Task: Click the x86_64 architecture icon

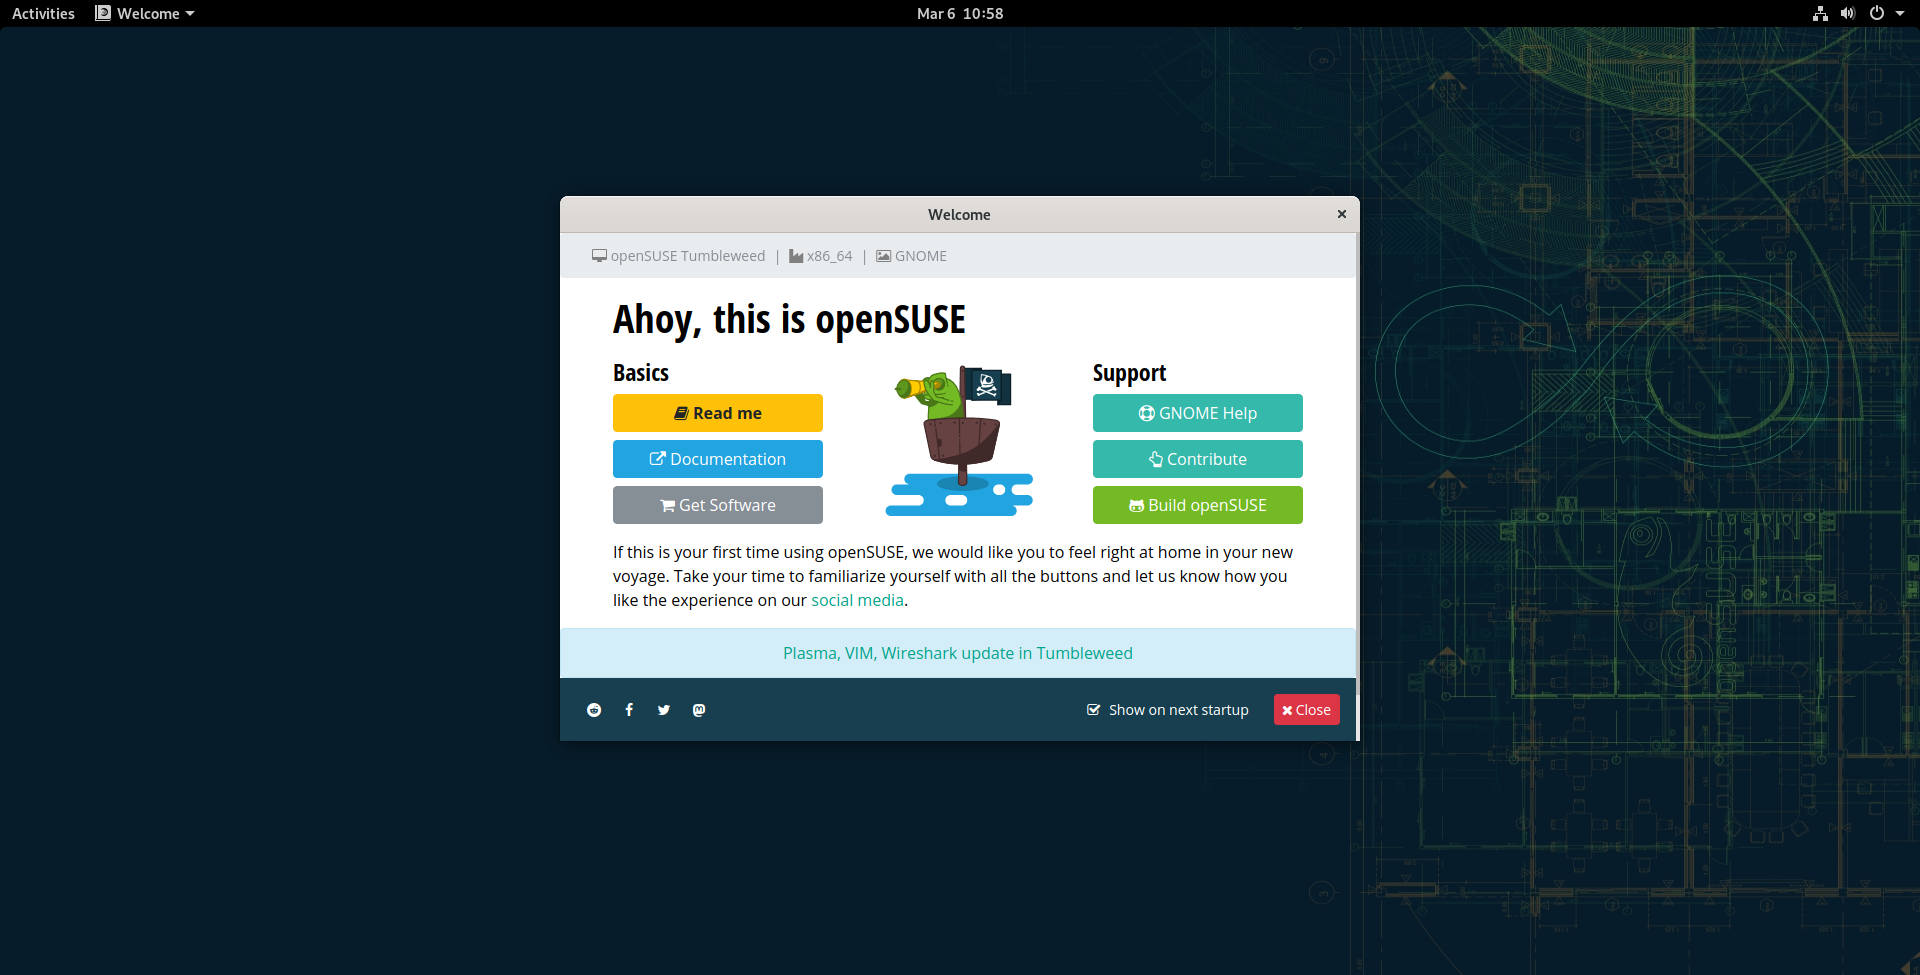Action: click(796, 256)
